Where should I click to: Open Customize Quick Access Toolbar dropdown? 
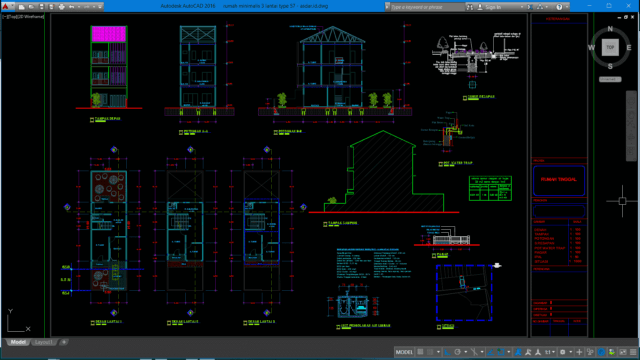pos(100,7)
